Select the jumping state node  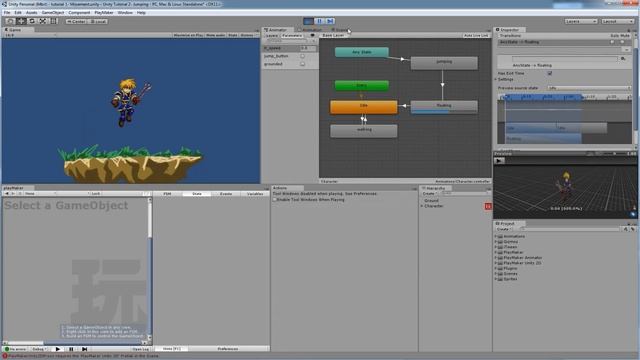(444, 62)
